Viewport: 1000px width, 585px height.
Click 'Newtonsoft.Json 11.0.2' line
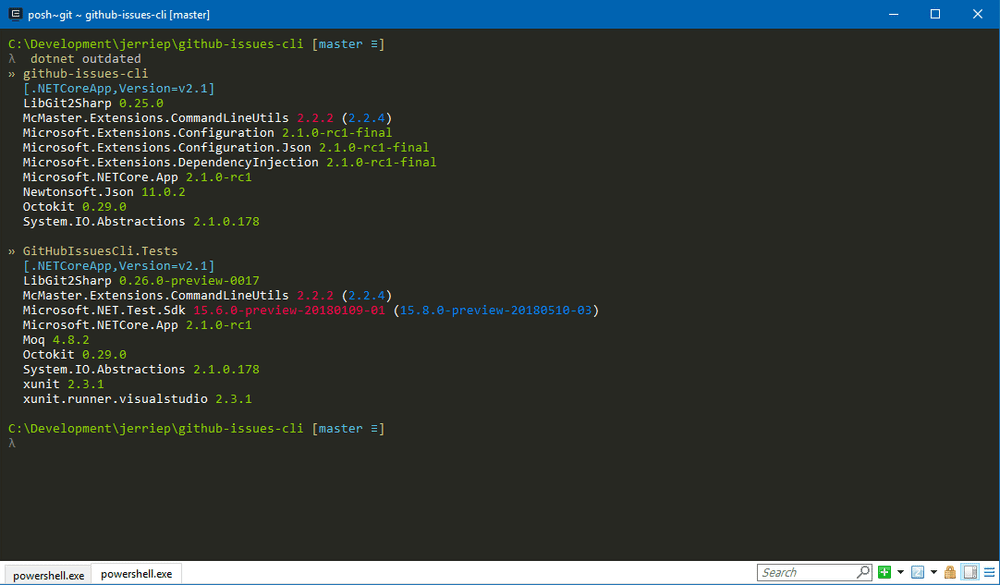[x=104, y=191]
